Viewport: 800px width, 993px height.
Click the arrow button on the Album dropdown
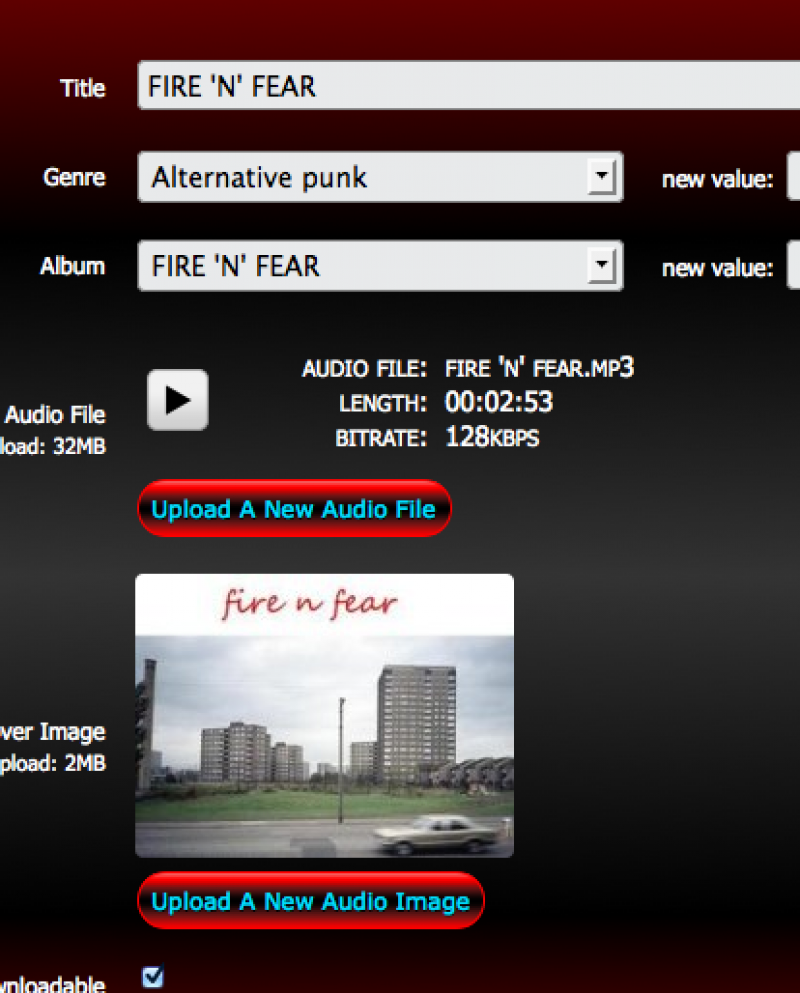click(x=601, y=265)
